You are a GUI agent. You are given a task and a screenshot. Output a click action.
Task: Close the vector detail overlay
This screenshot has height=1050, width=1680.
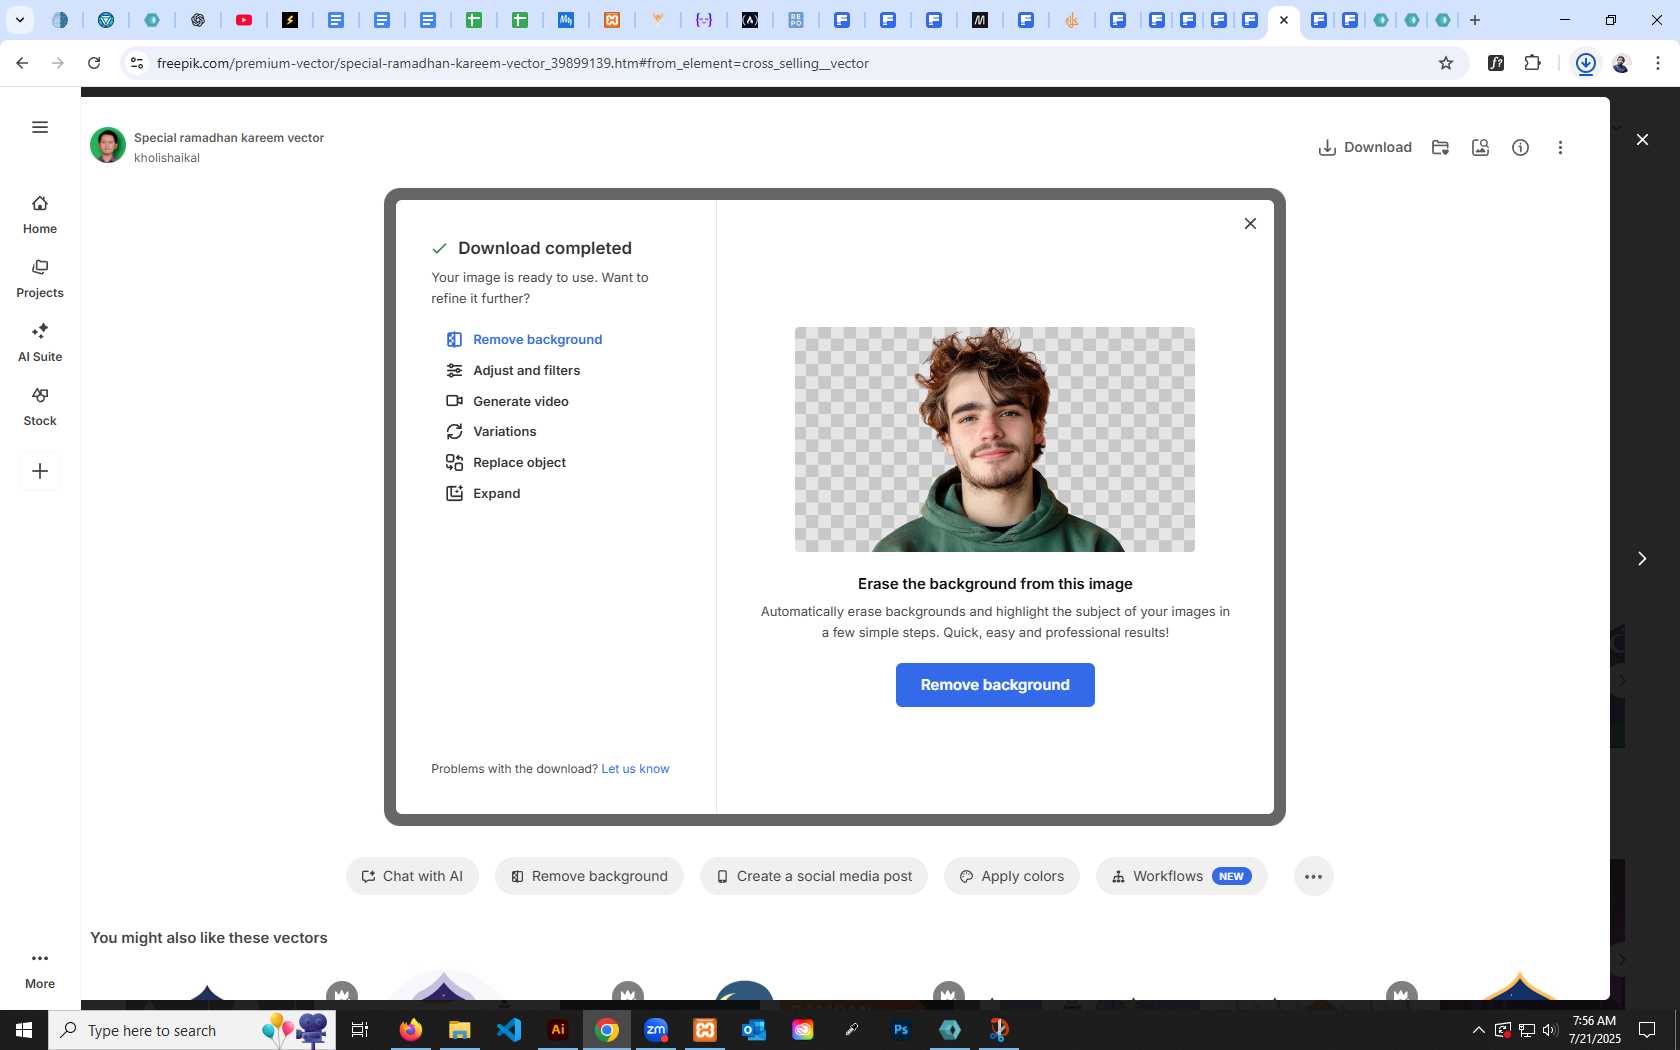(x=1642, y=140)
